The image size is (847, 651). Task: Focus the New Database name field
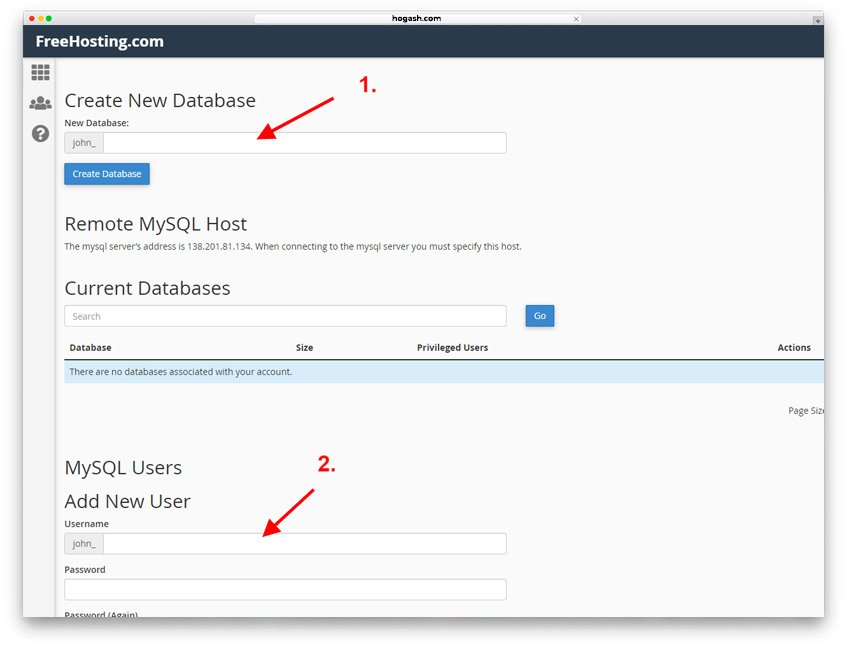(305, 143)
